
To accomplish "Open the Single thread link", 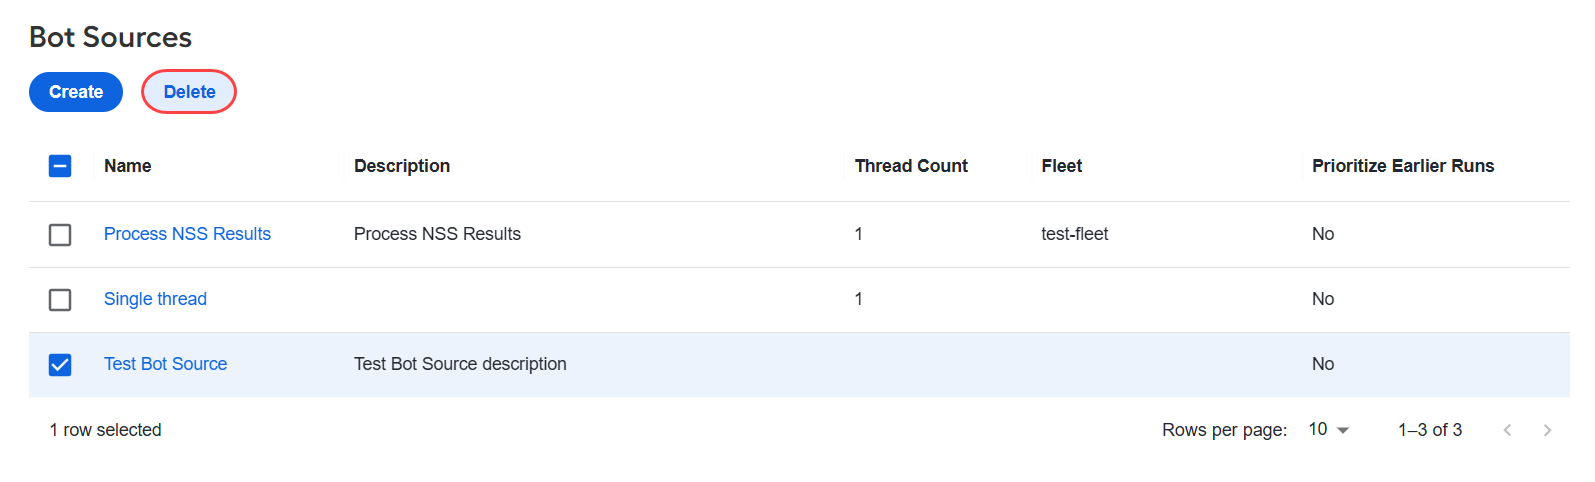I will 155,299.
